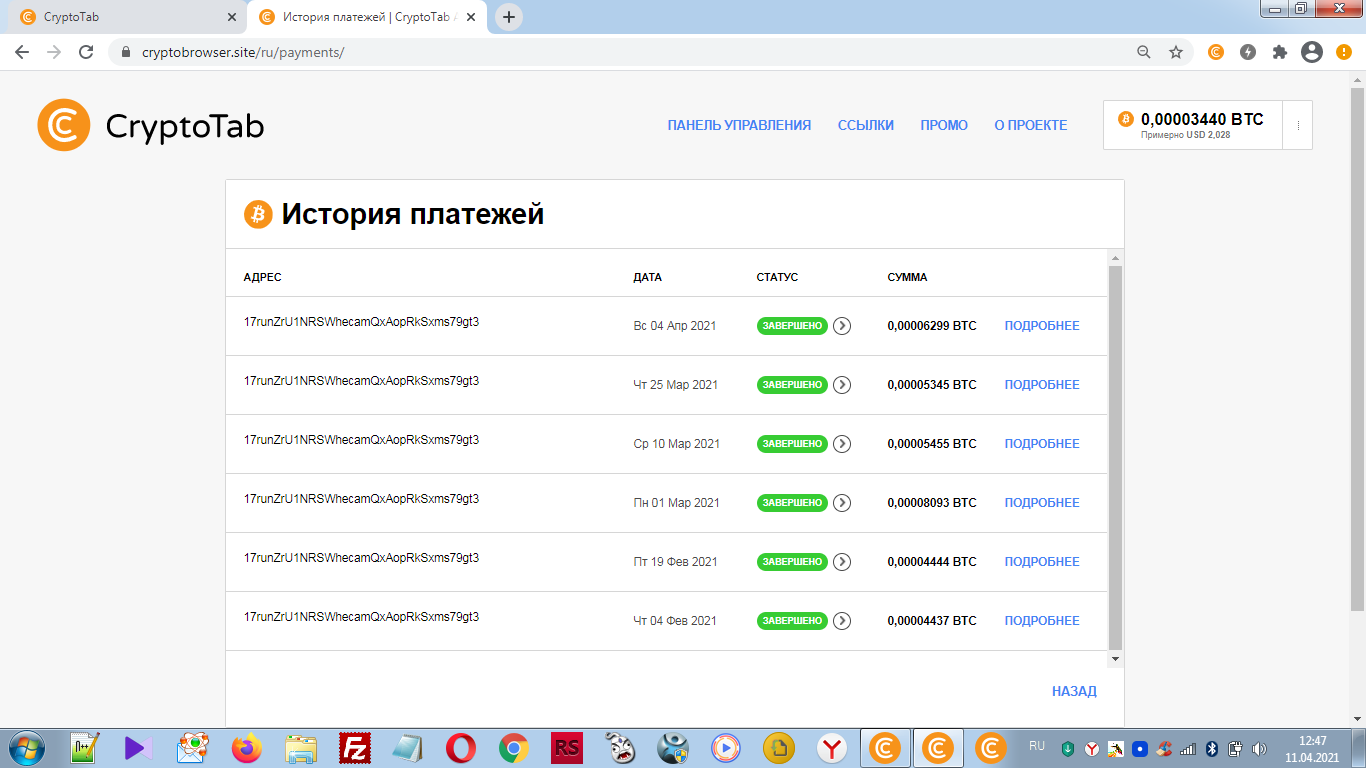Image resolution: width=1366 pixels, height=768 pixels.
Task: Open a new tab with plus button
Action: point(509,17)
